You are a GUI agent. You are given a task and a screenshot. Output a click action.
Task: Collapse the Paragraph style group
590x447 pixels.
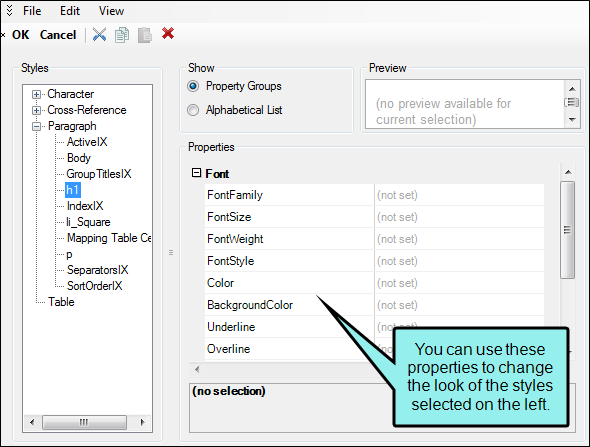(36, 126)
